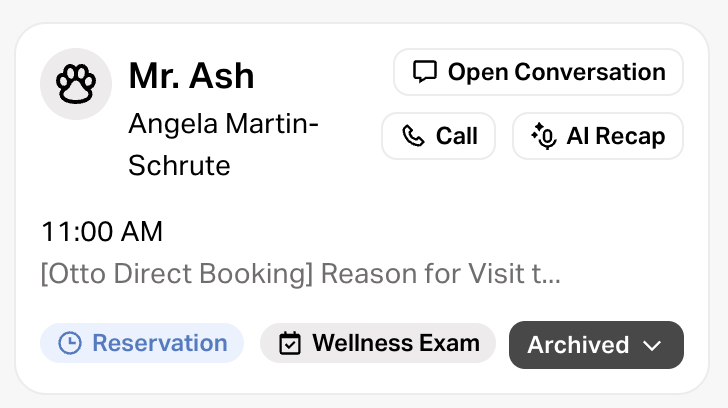Open the Archived status dropdown
The image size is (728, 408).
pos(596,345)
